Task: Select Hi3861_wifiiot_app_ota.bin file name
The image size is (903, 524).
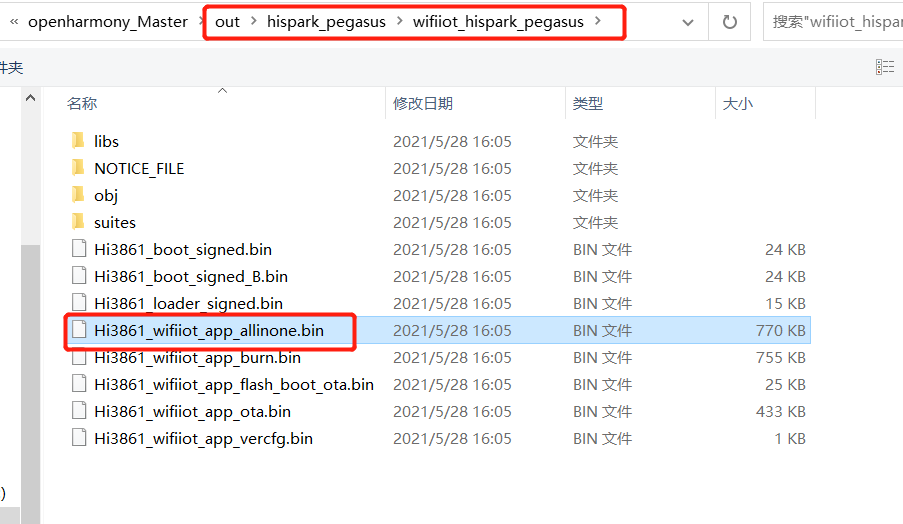Action: point(192,412)
